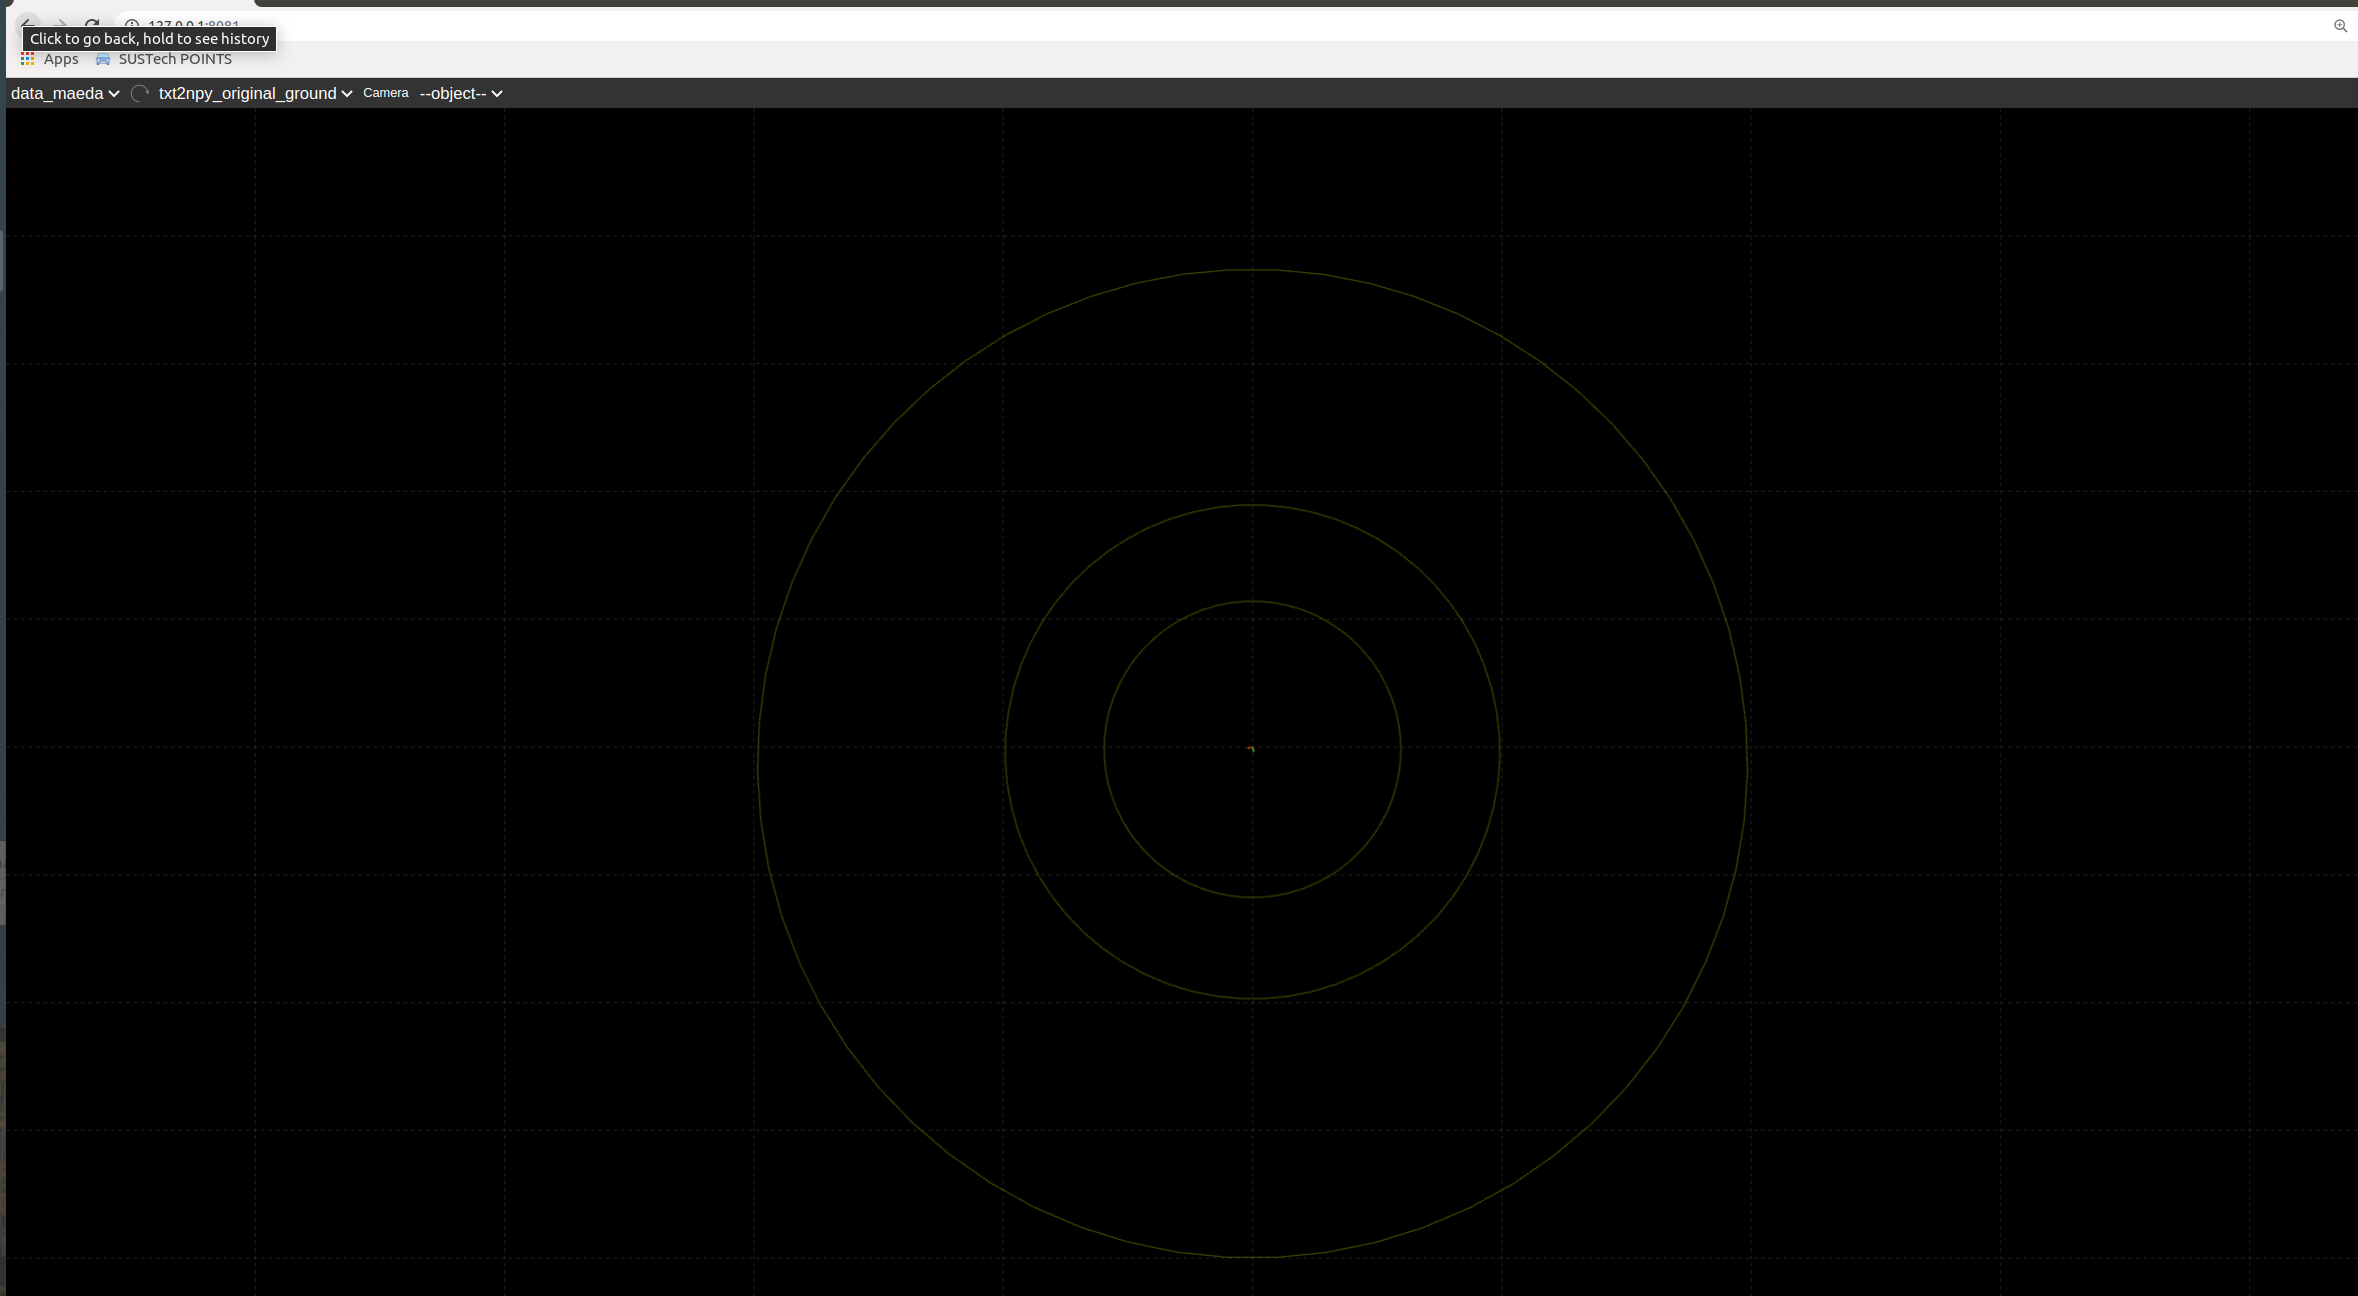Click the 127.0.0.1:8081 URL text

tap(195, 24)
